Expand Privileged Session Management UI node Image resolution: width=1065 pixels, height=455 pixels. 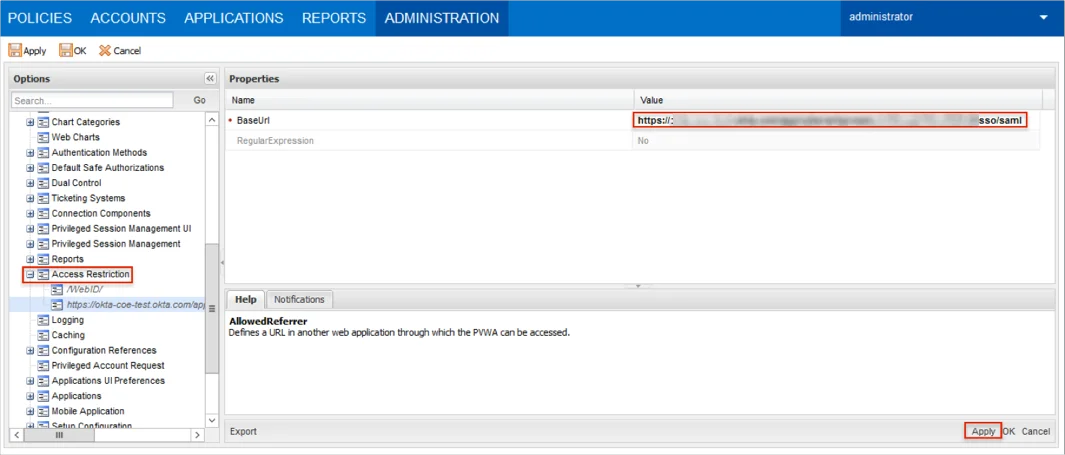(x=30, y=228)
